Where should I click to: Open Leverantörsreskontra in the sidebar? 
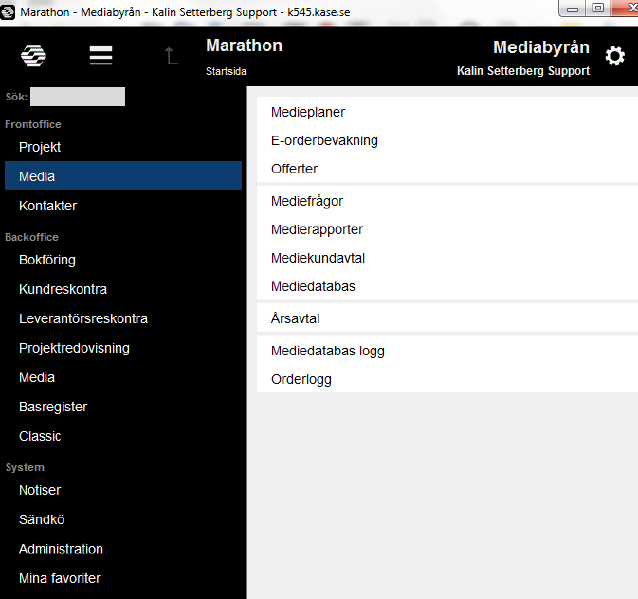[x=83, y=319]
